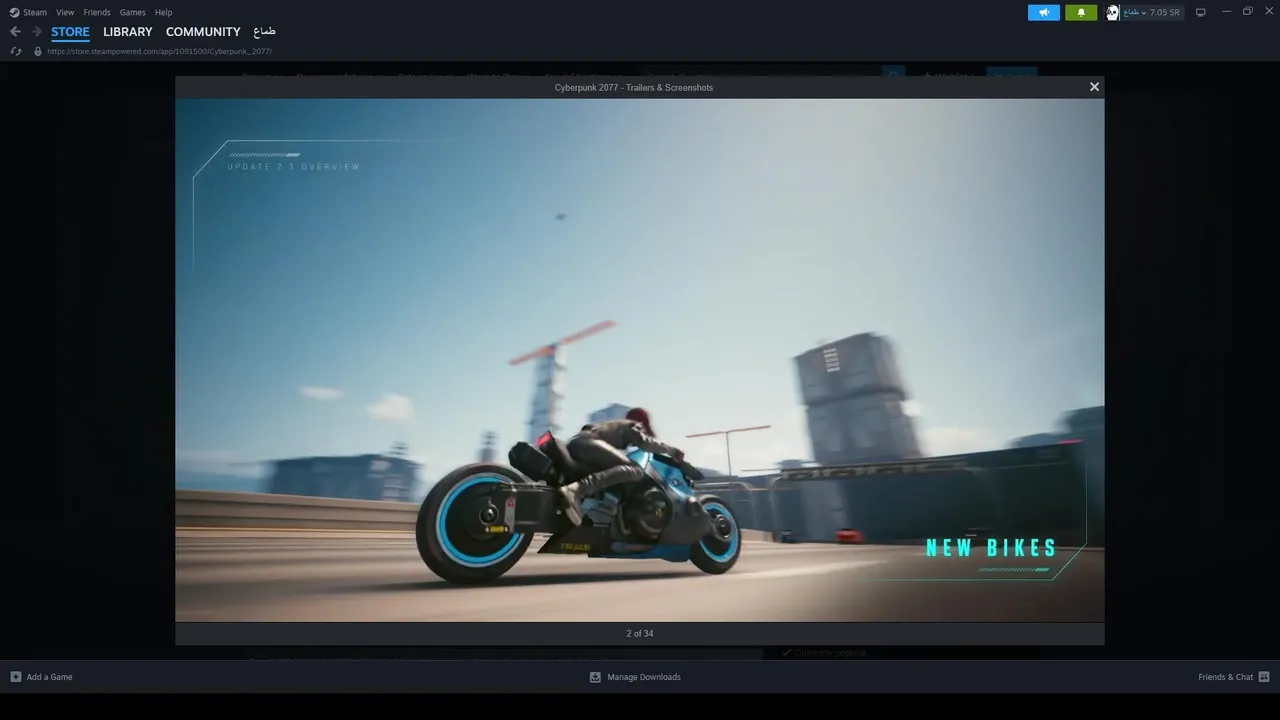Click the Add a Game plus icon
The height and width of the screenshot is (720, 1280).
(15, 677)
